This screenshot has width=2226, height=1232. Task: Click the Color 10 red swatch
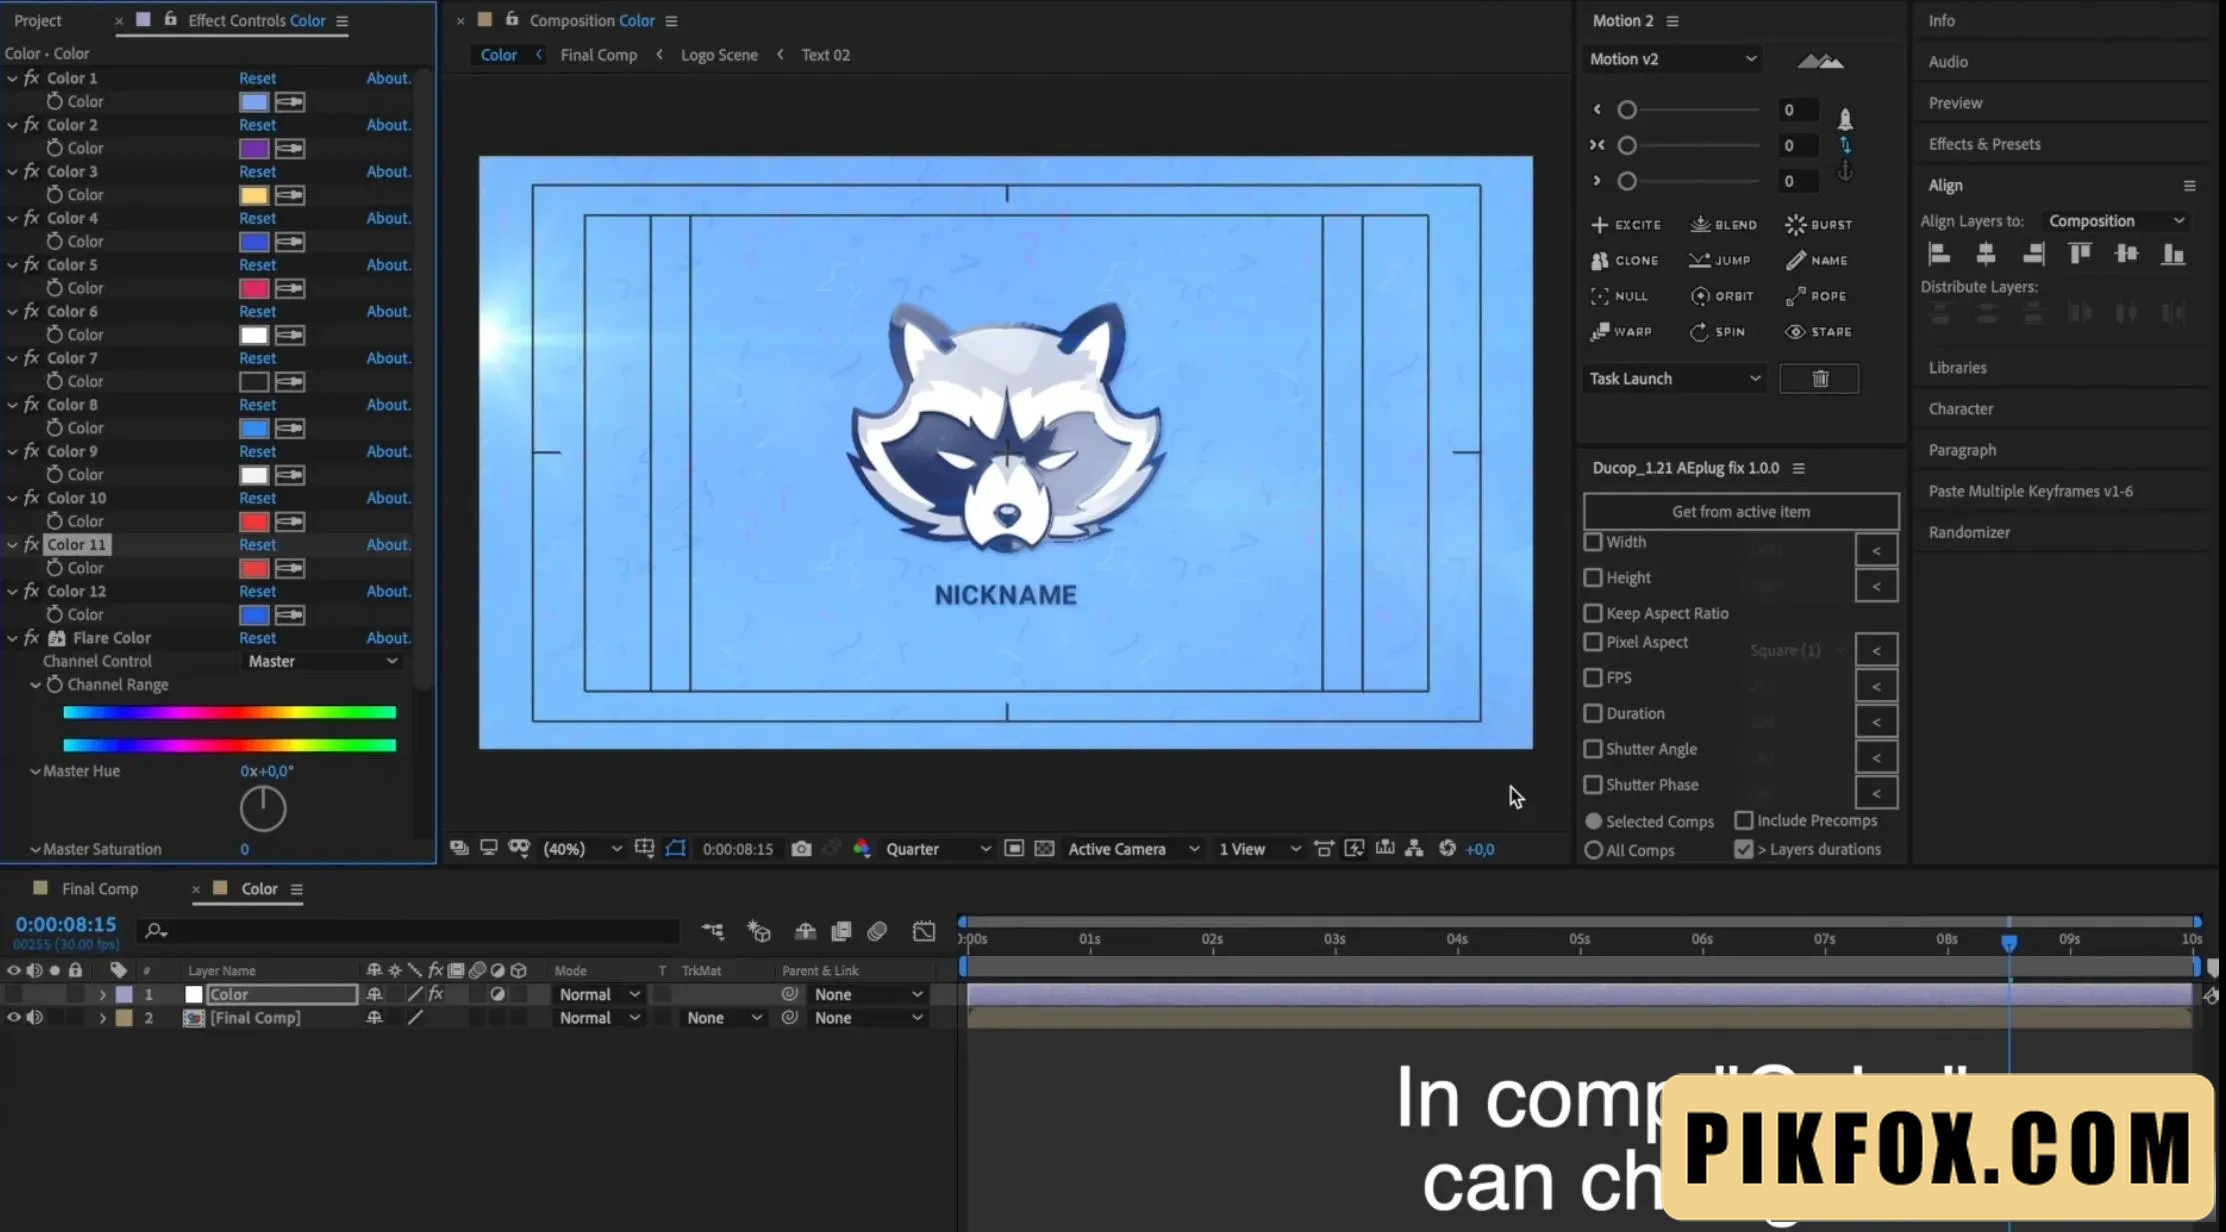(254, 522)
